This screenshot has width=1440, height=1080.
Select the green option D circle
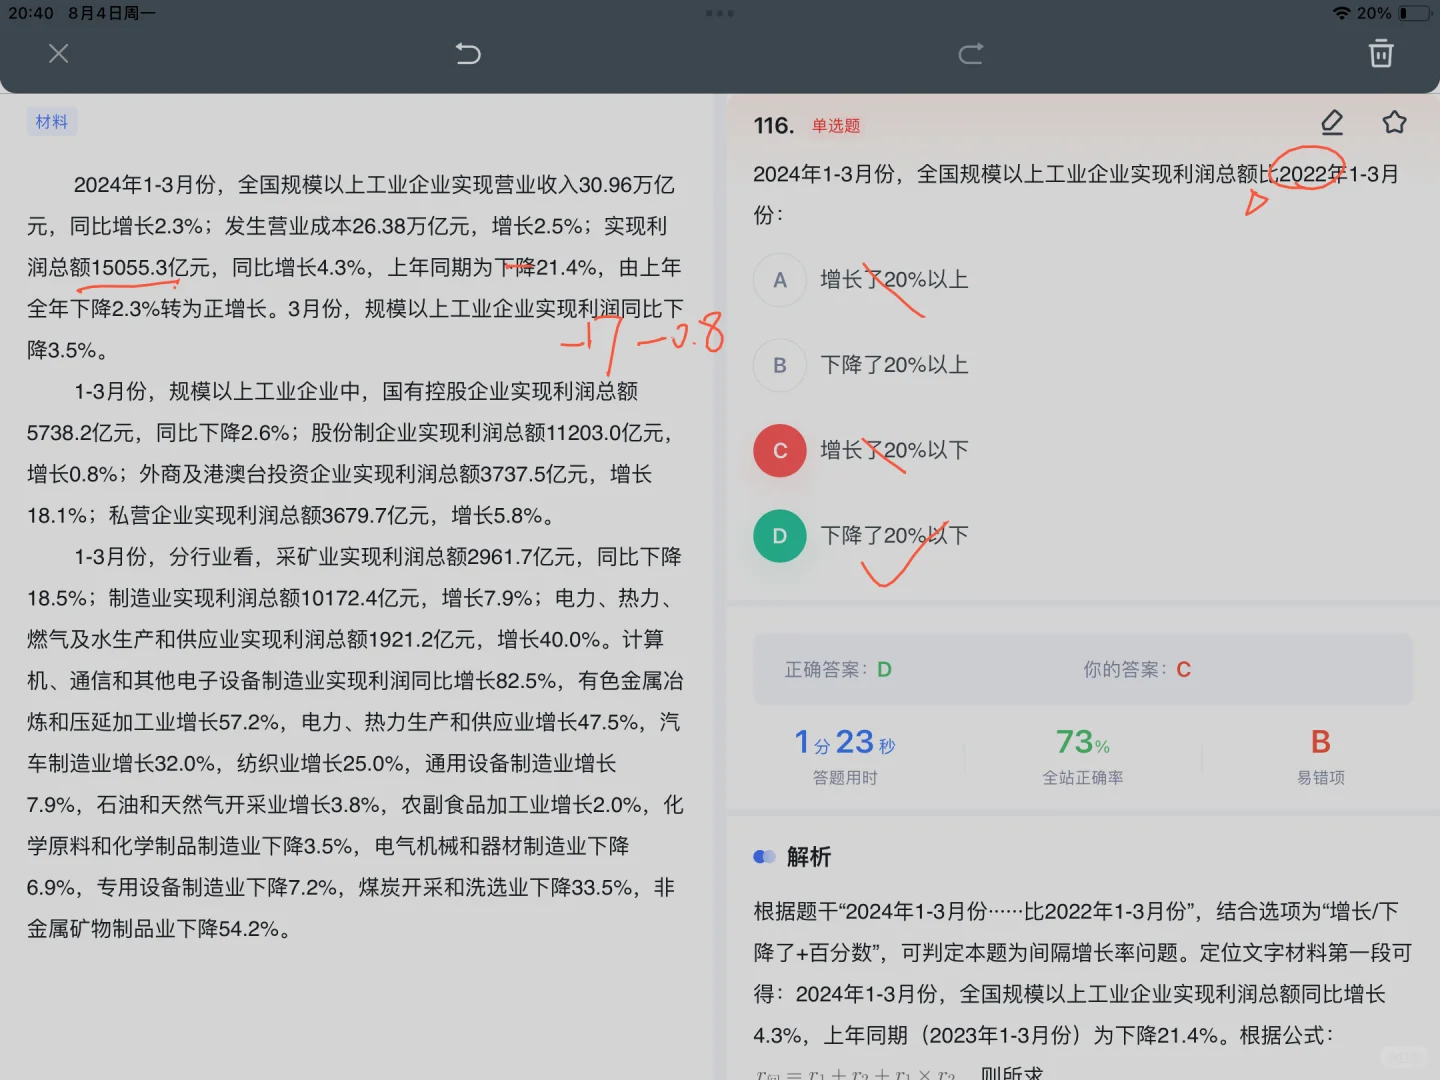[x=780, y=536]
